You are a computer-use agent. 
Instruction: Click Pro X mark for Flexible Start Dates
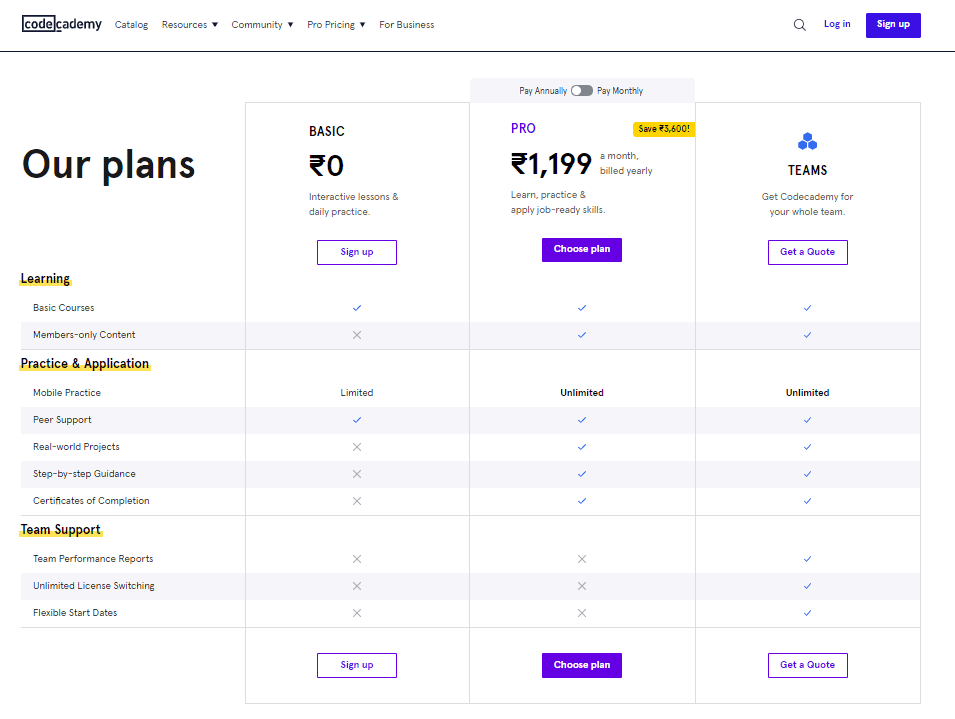(582, 613)
